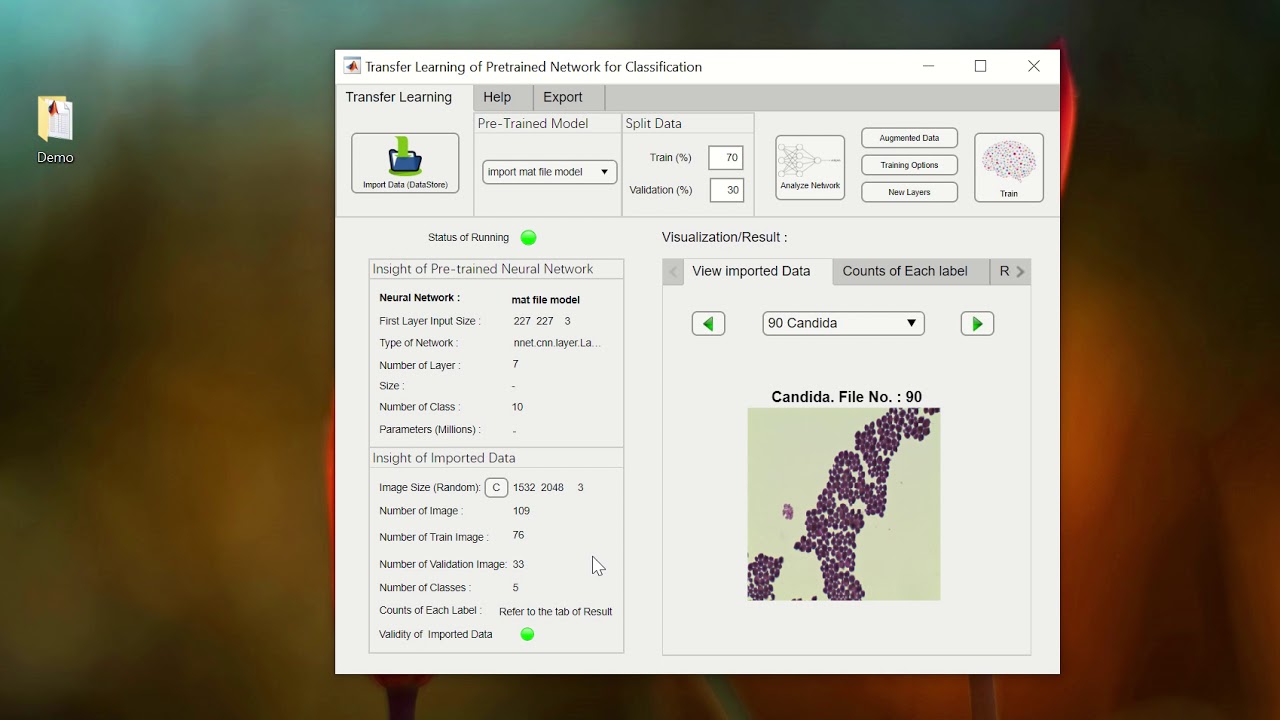Click the random image size C button
Image resolution: width=1280 pixels, height=720 pixels.
[x=496, y=488]
